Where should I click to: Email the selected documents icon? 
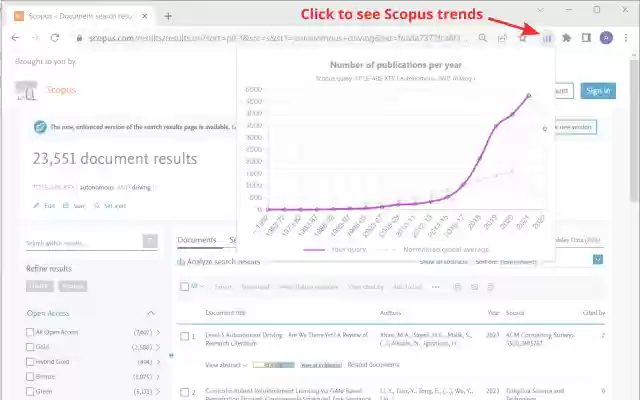click(474, 287)
